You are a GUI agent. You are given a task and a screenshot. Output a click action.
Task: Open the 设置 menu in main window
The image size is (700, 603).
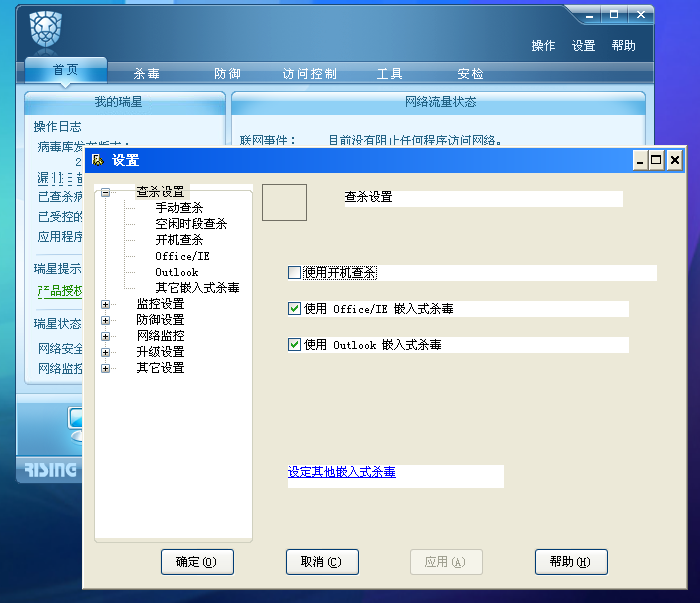[583, 46]
